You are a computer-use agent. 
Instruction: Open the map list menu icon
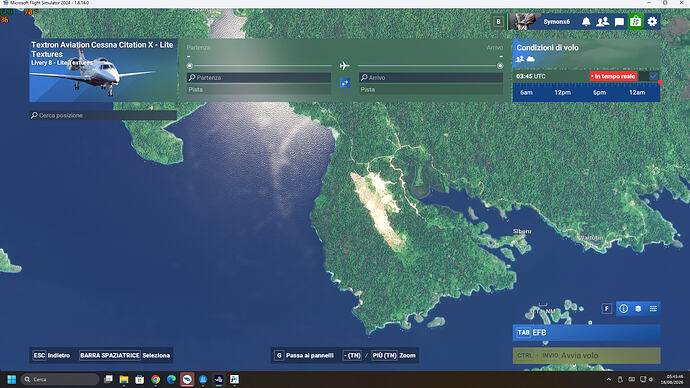(653, 308)
